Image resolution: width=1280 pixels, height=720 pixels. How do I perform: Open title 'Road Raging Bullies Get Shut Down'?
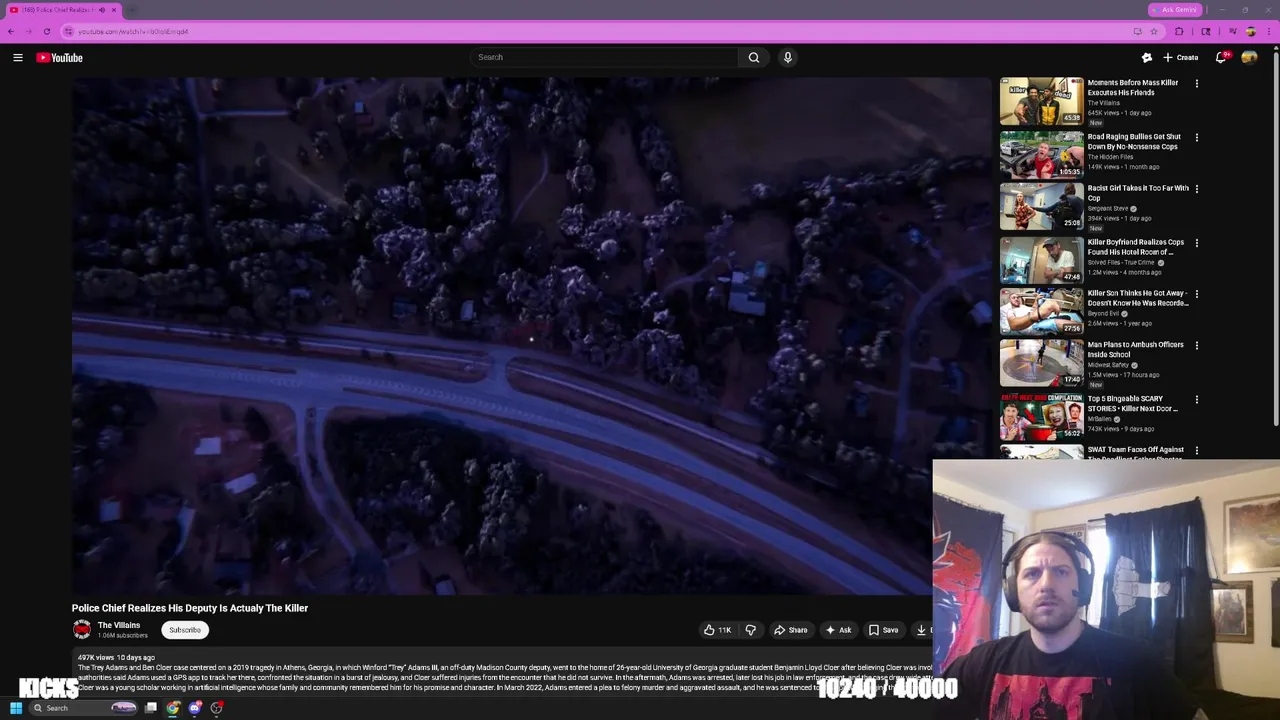(1135, 142)
